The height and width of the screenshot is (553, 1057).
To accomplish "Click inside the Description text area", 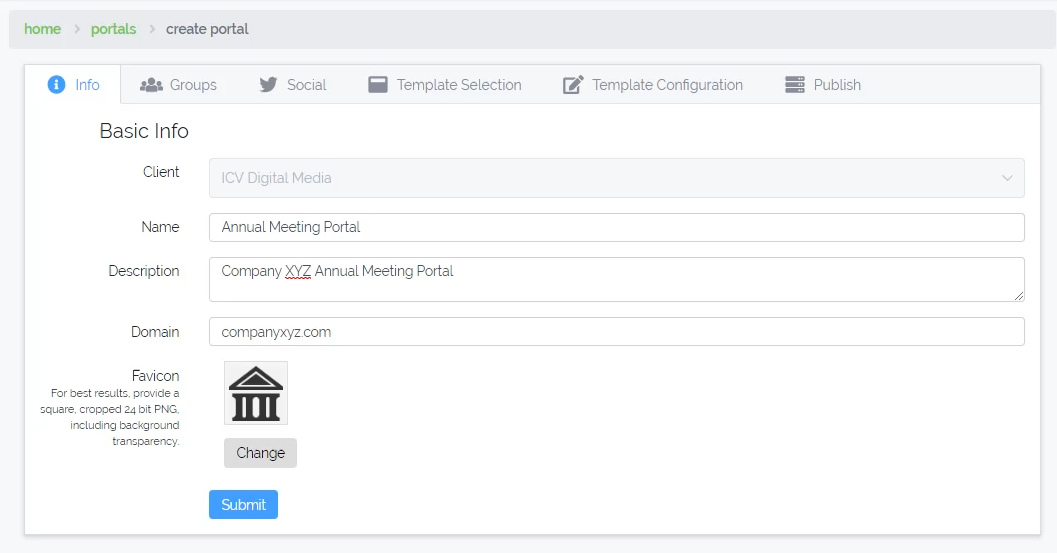I will pyautogui.click(x=616, y=280).
